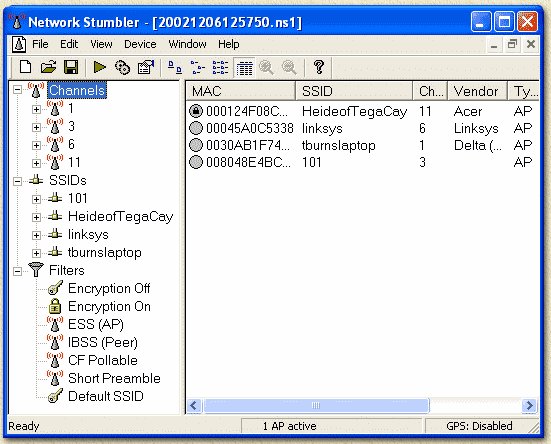551x444 pixels.
Task: Click the auto-configure gears icon
Action: 122,67
